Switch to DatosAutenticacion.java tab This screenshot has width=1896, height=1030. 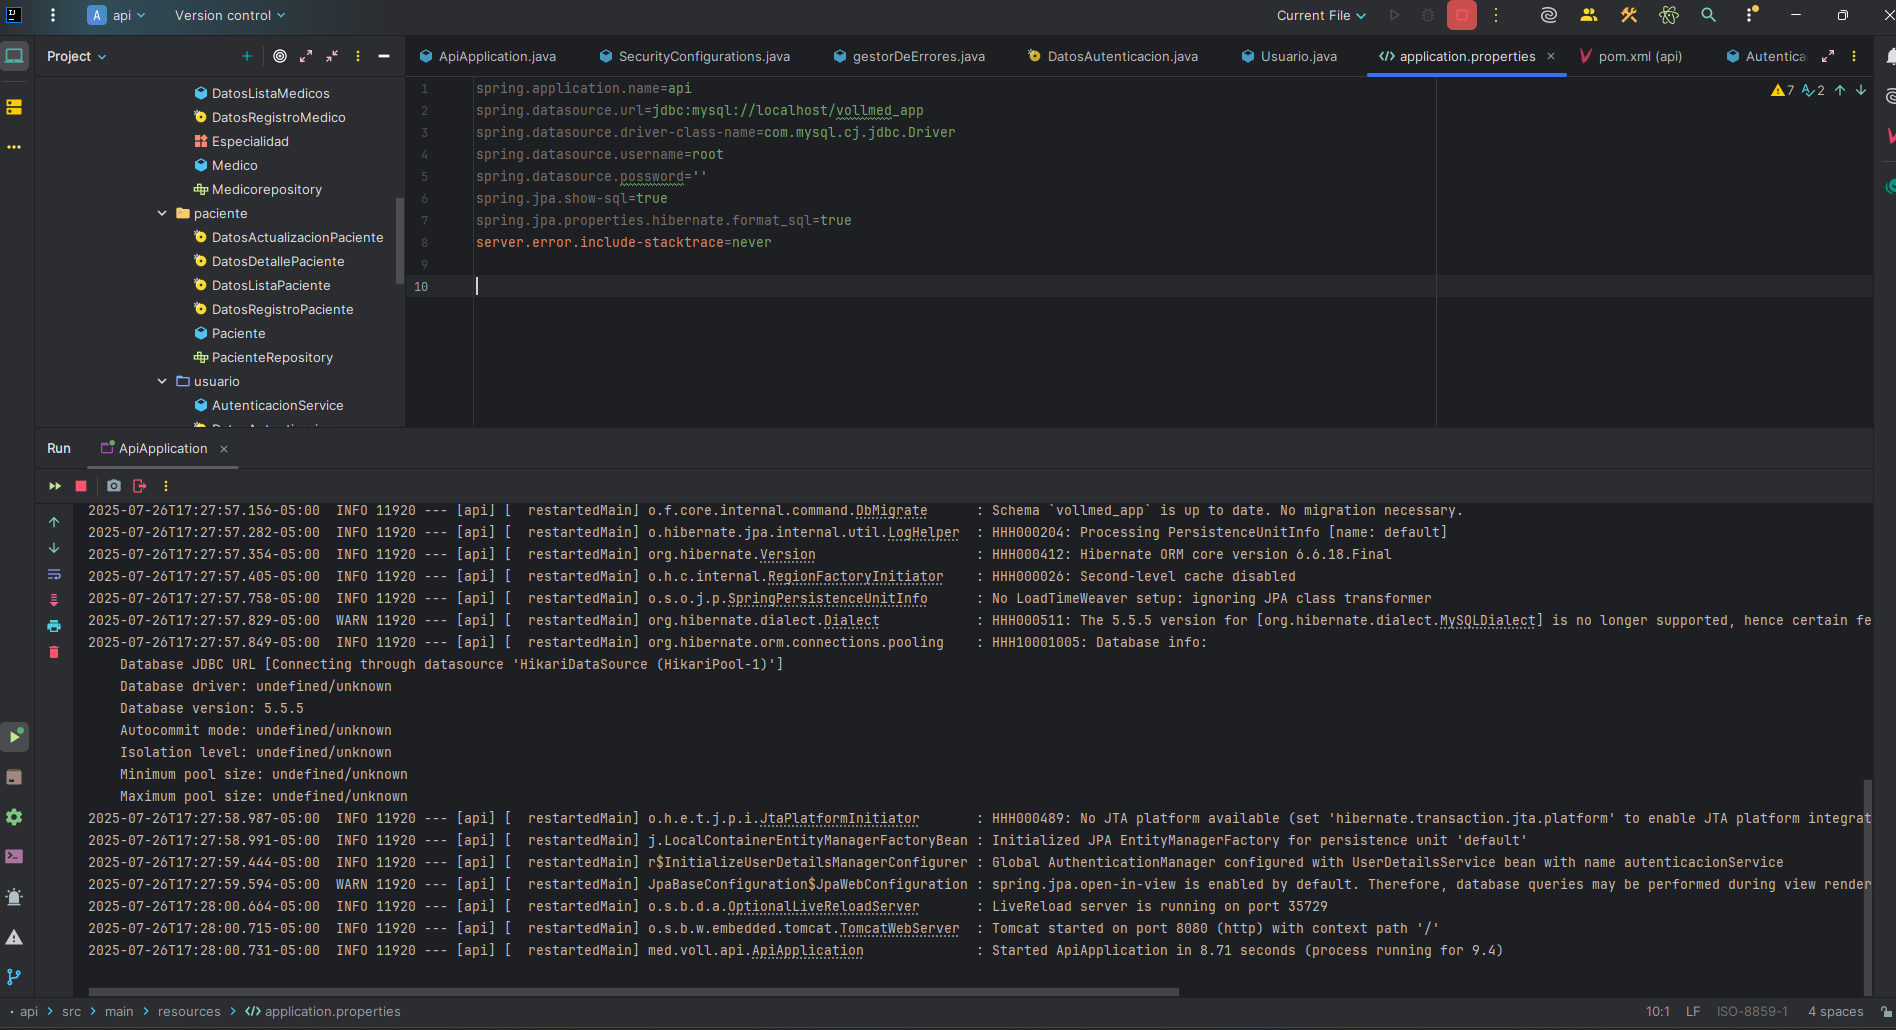point(1113,56)
